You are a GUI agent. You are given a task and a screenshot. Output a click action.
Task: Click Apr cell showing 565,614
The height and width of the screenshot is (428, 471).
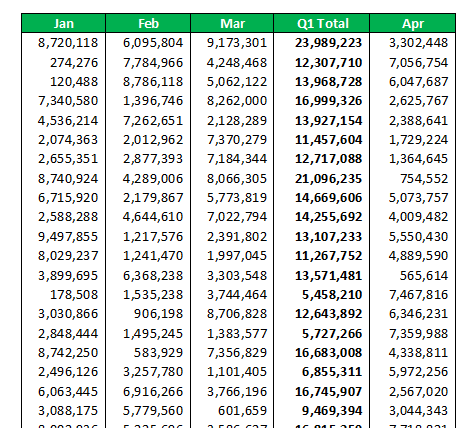tap(413, 275)
